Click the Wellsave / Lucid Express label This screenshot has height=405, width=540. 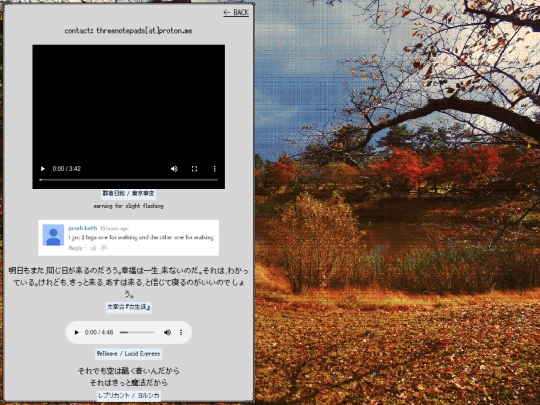(128, 354)
